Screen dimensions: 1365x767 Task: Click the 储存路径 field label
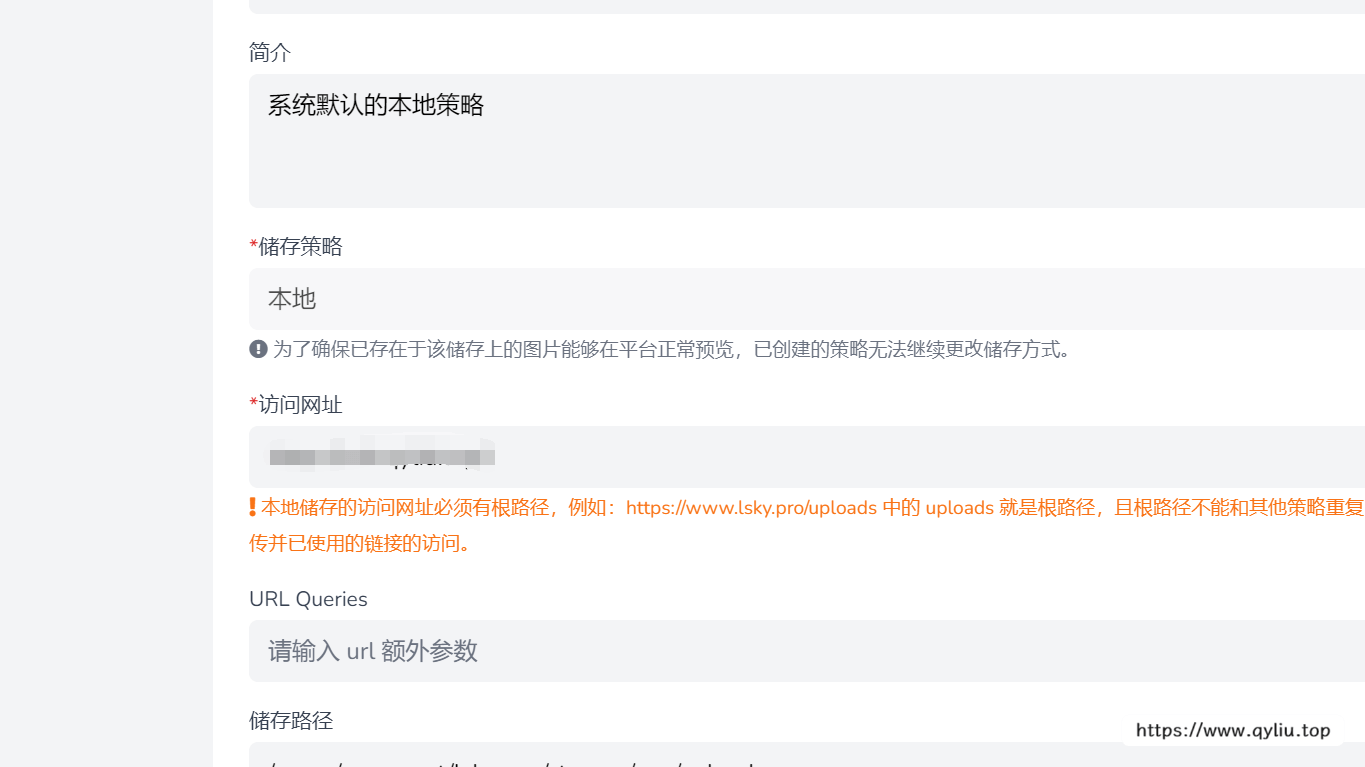click(x=291, y=720)
